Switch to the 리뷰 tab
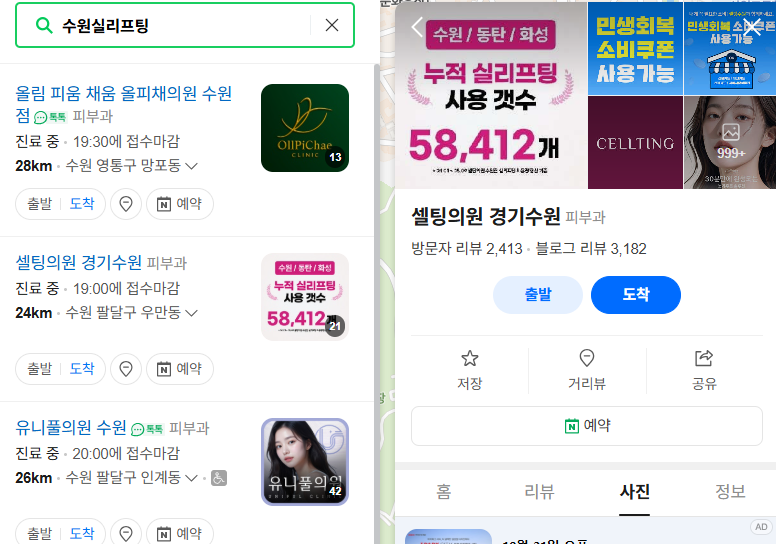776x544 pixels. tap(539, 492)
